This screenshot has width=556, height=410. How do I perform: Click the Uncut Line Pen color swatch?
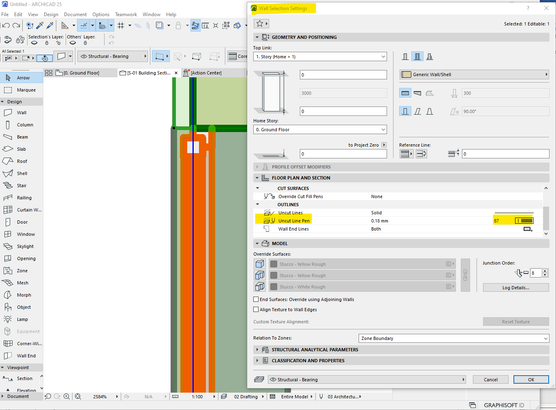click(x=524, y=221)
